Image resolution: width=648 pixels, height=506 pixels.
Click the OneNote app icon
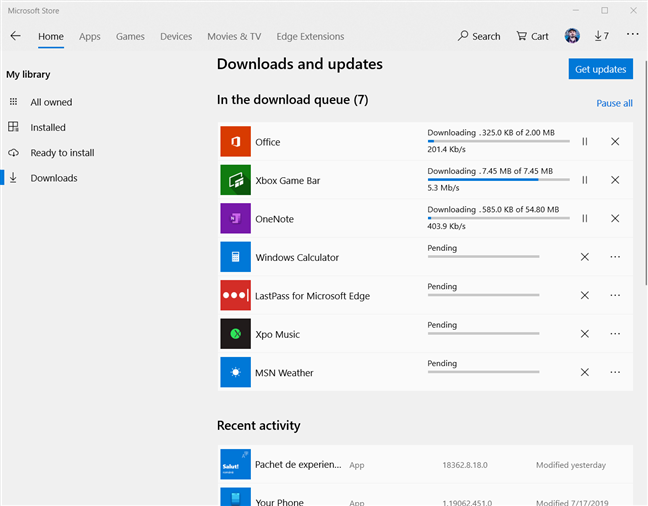[235, 218]
